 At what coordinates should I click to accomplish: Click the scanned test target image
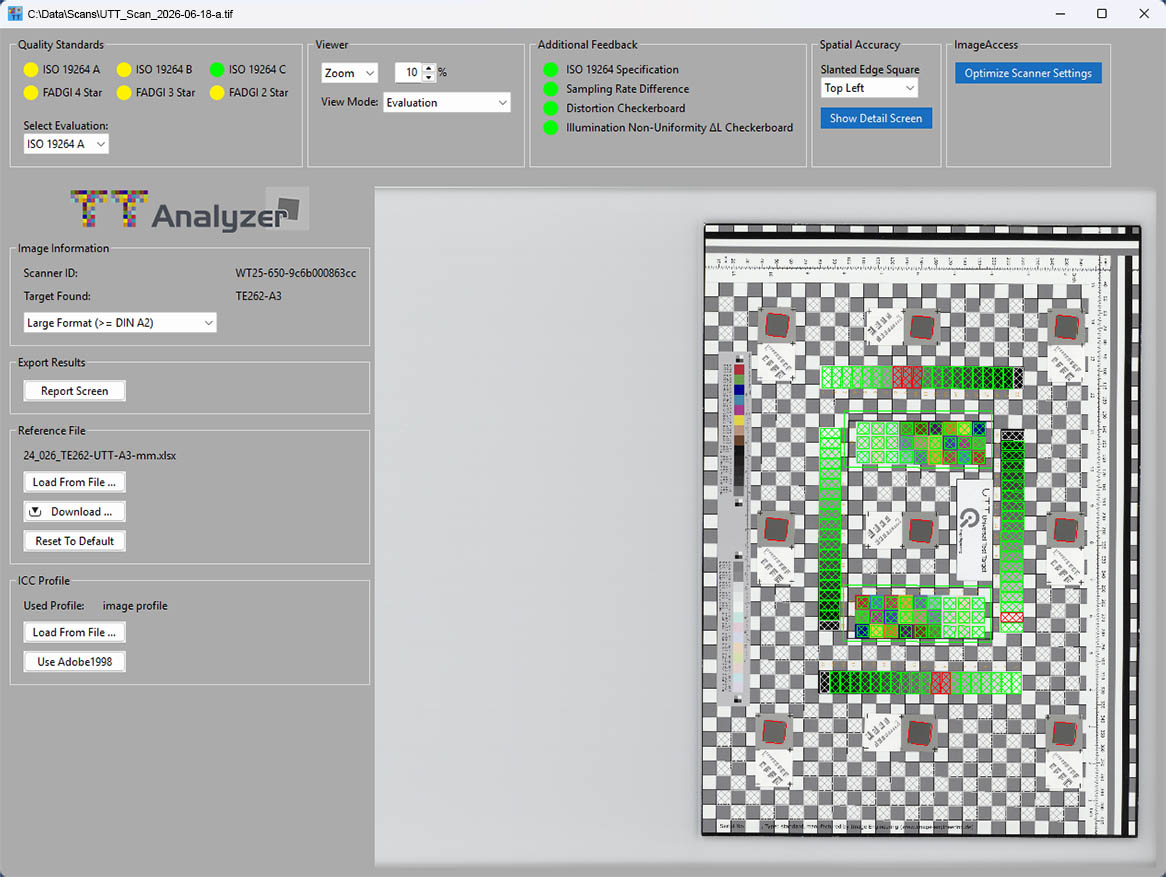921,530
